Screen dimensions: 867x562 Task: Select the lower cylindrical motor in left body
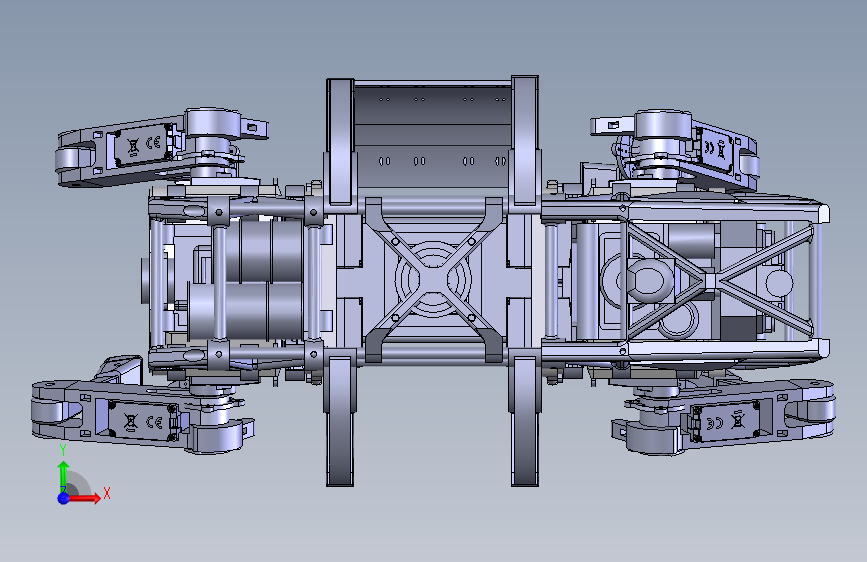[246, 311]
